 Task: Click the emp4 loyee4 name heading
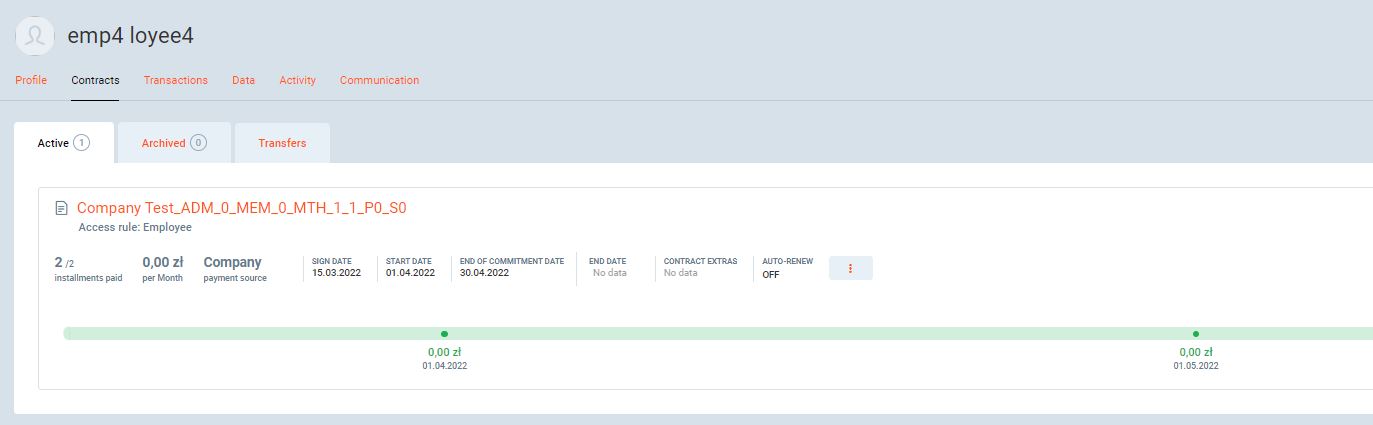point(130,36)
